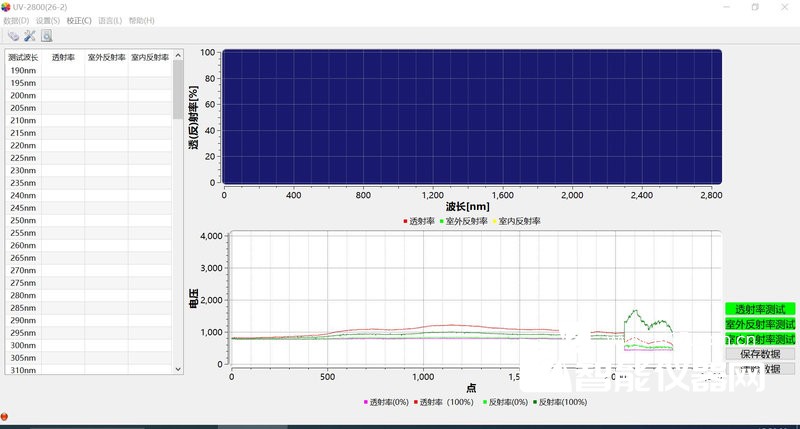Open the 设置(S) menu
The width and height of the screenshot is (800, 429).
[47, 20]
